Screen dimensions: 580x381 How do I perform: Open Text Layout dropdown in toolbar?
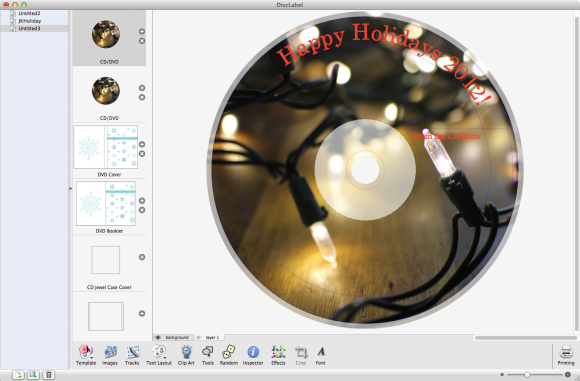coord(159,355)
